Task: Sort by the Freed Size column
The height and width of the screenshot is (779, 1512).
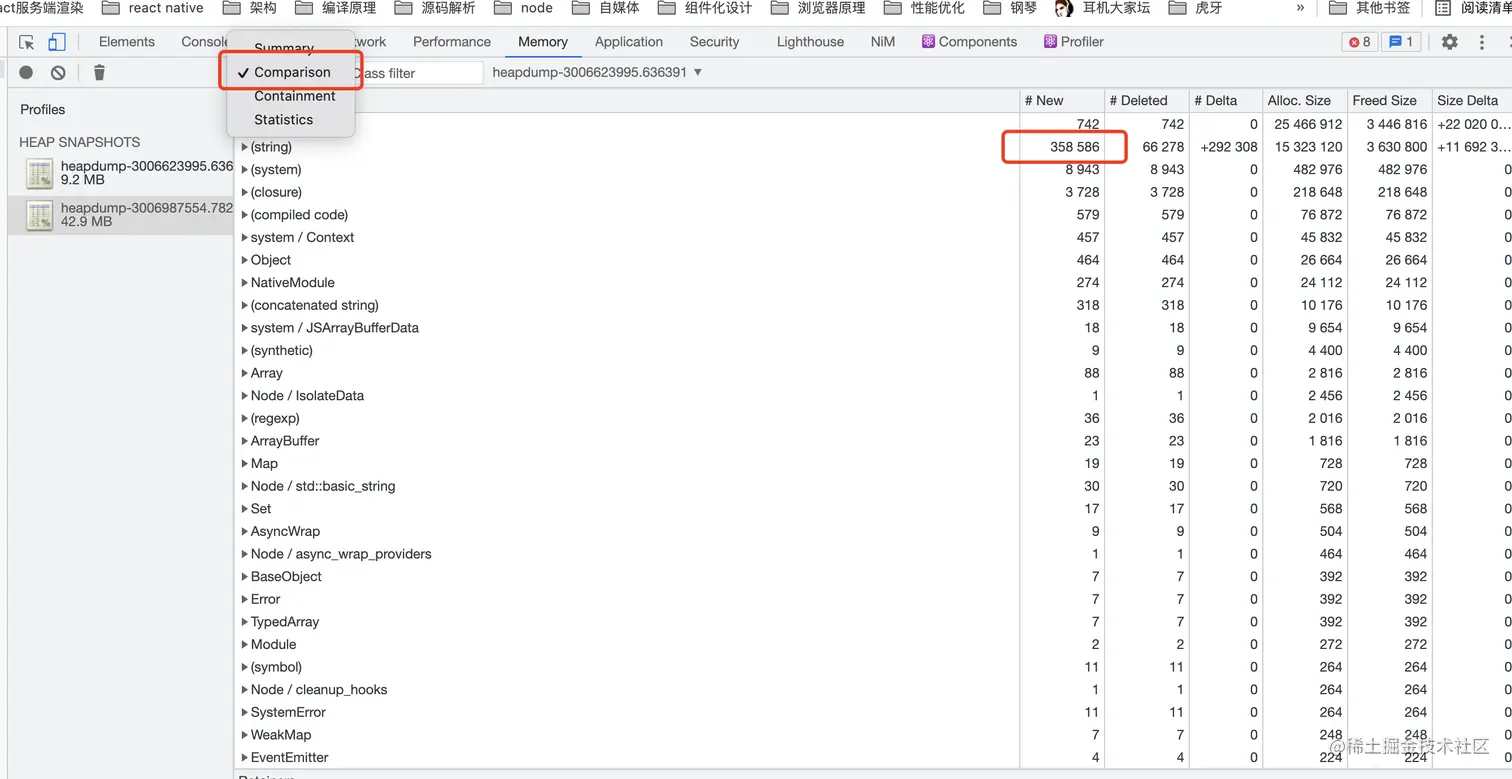Action: 1389,100
